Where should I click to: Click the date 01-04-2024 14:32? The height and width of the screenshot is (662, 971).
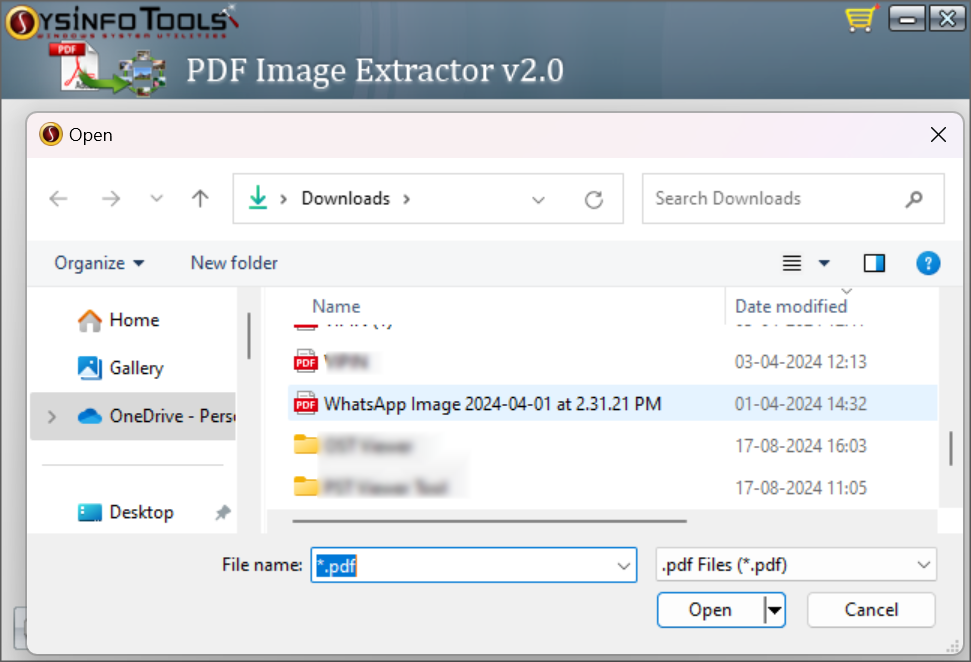[x=800, y=404]
